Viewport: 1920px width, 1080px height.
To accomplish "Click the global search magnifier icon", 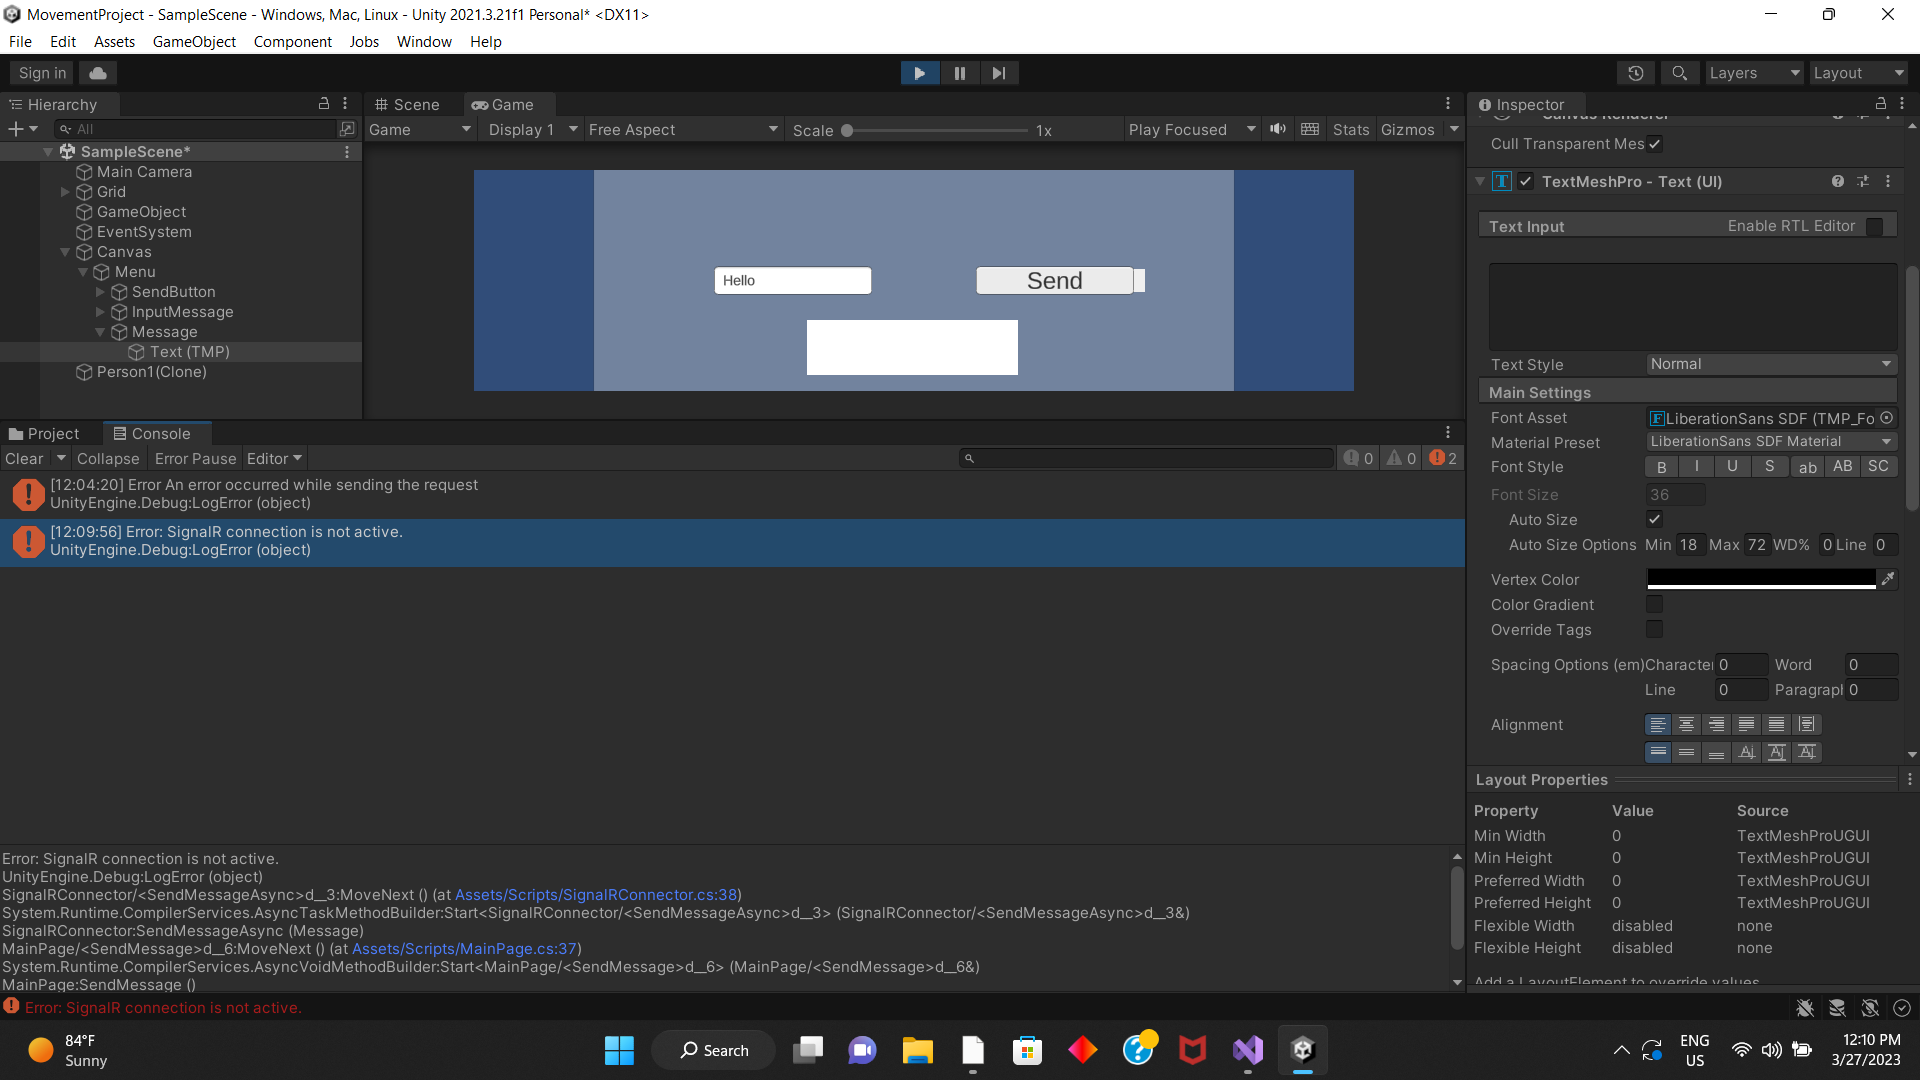I will (1679, 73).
